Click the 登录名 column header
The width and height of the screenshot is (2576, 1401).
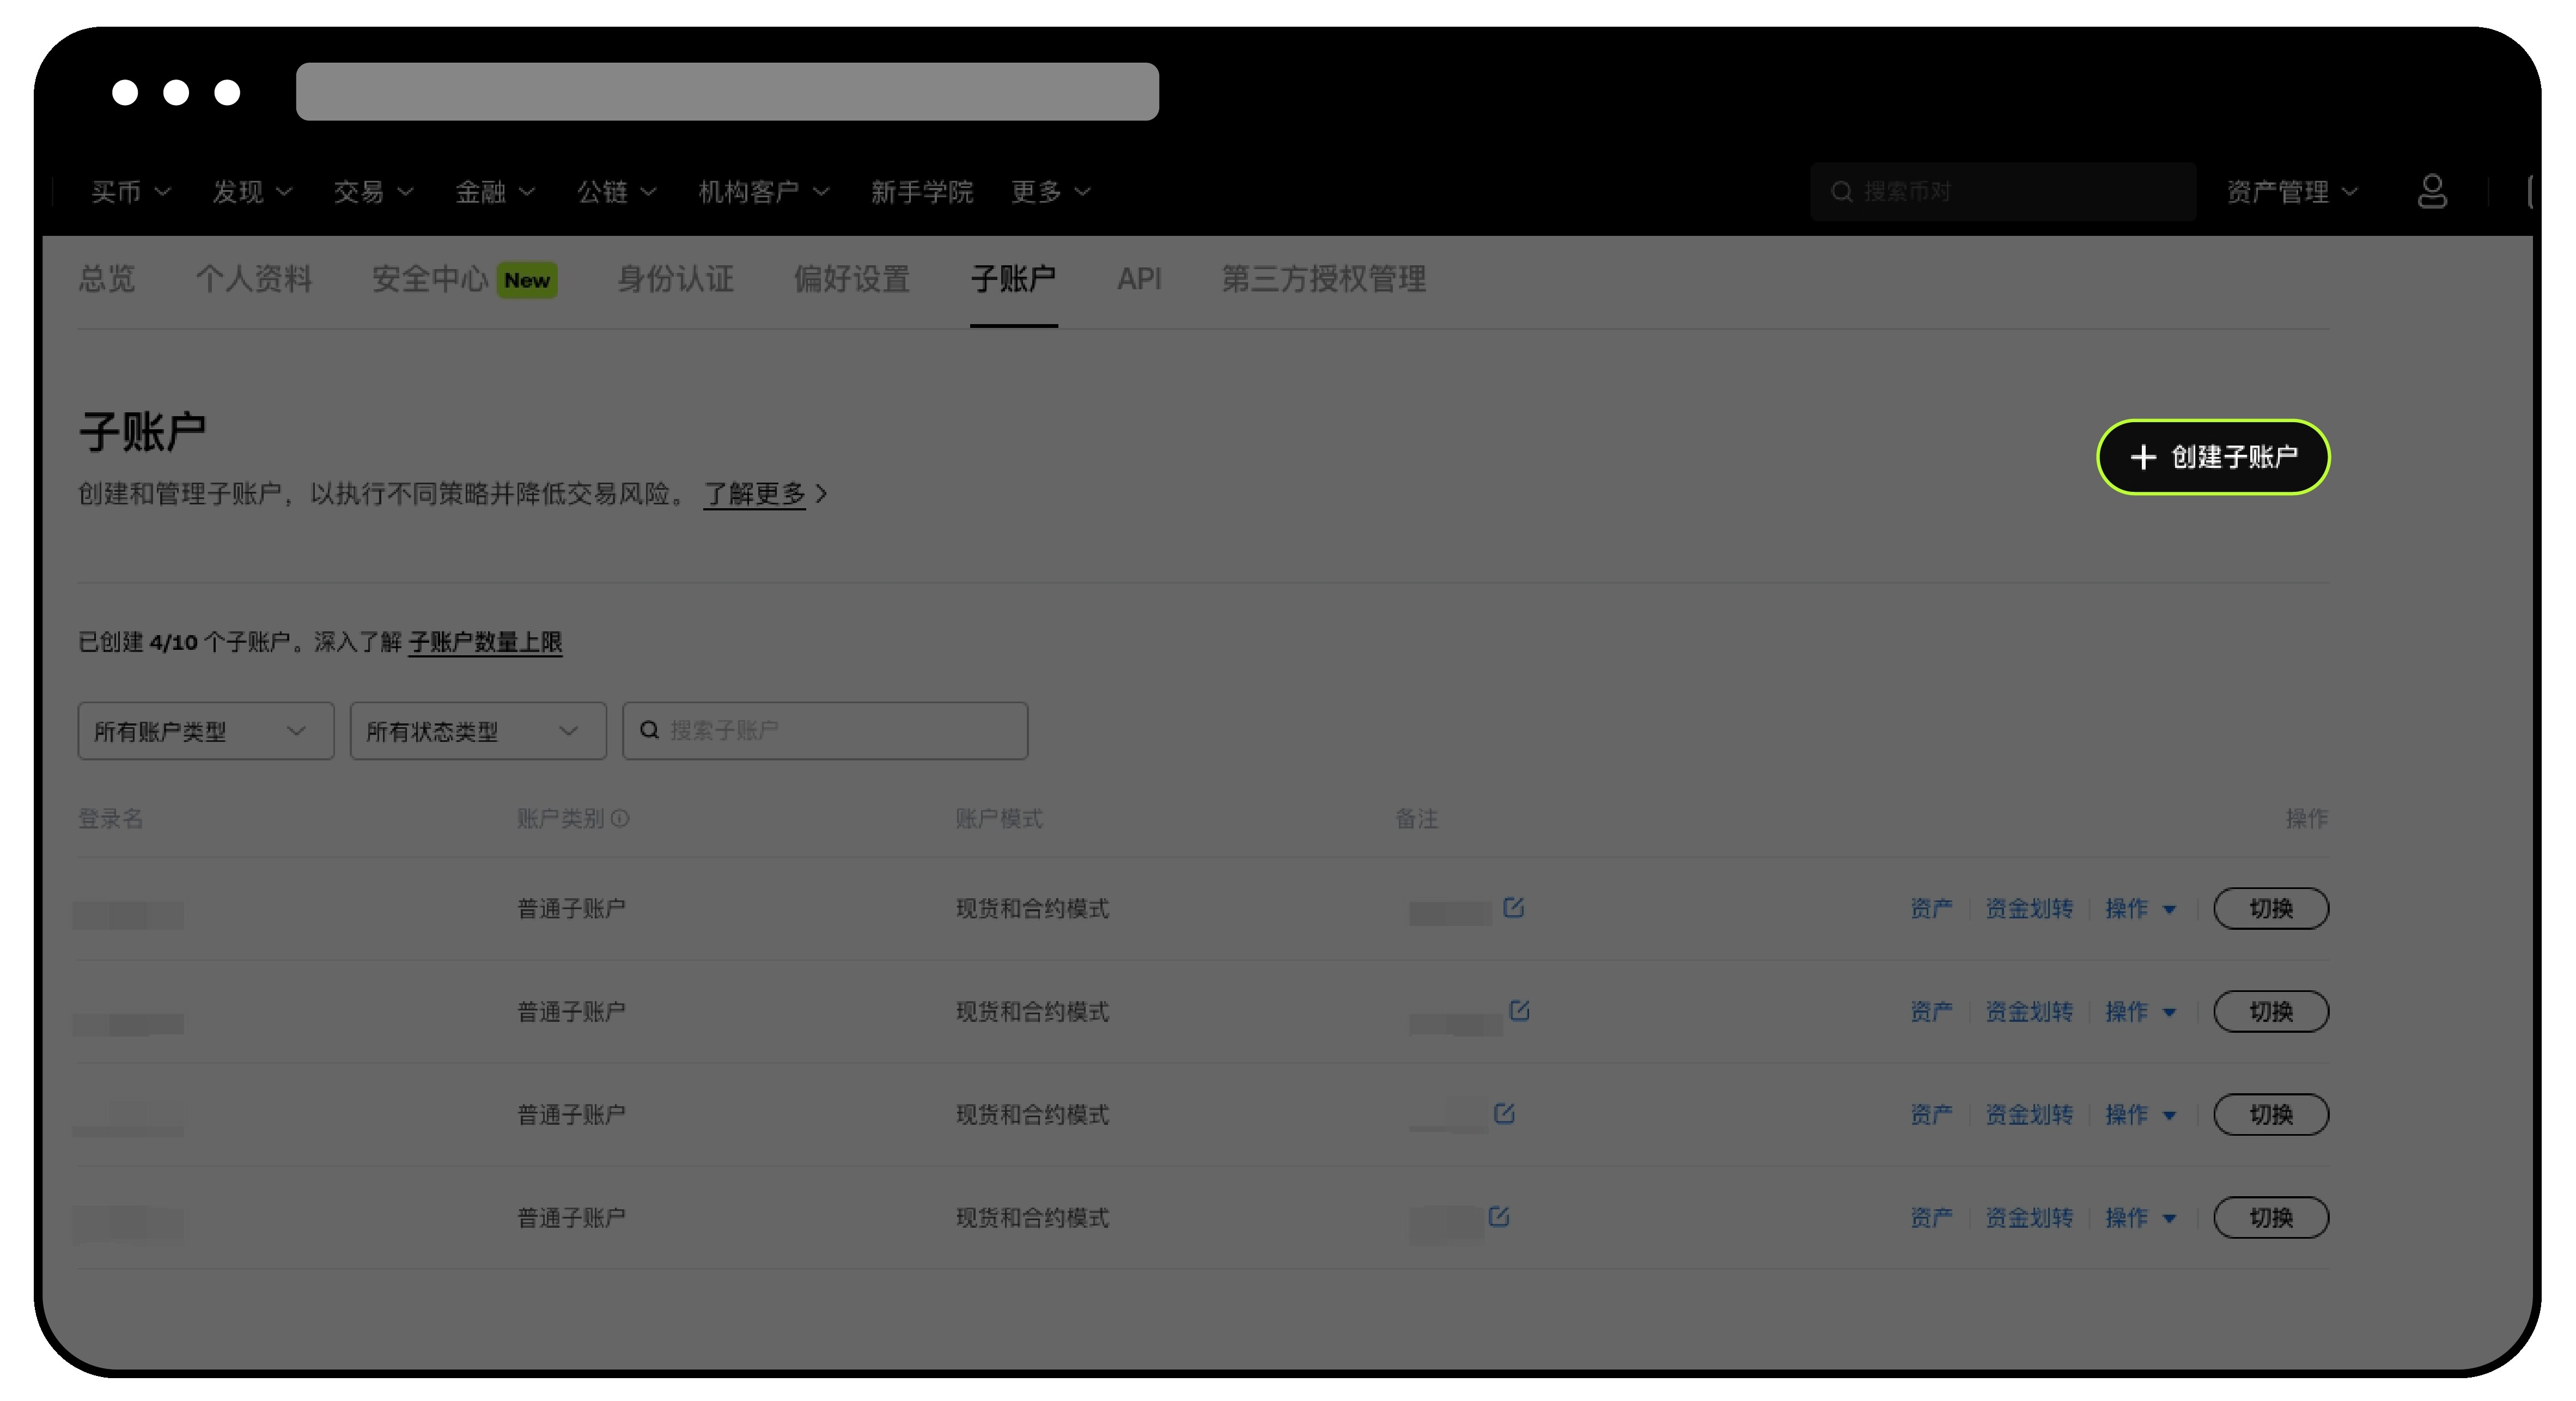[110, 818]
